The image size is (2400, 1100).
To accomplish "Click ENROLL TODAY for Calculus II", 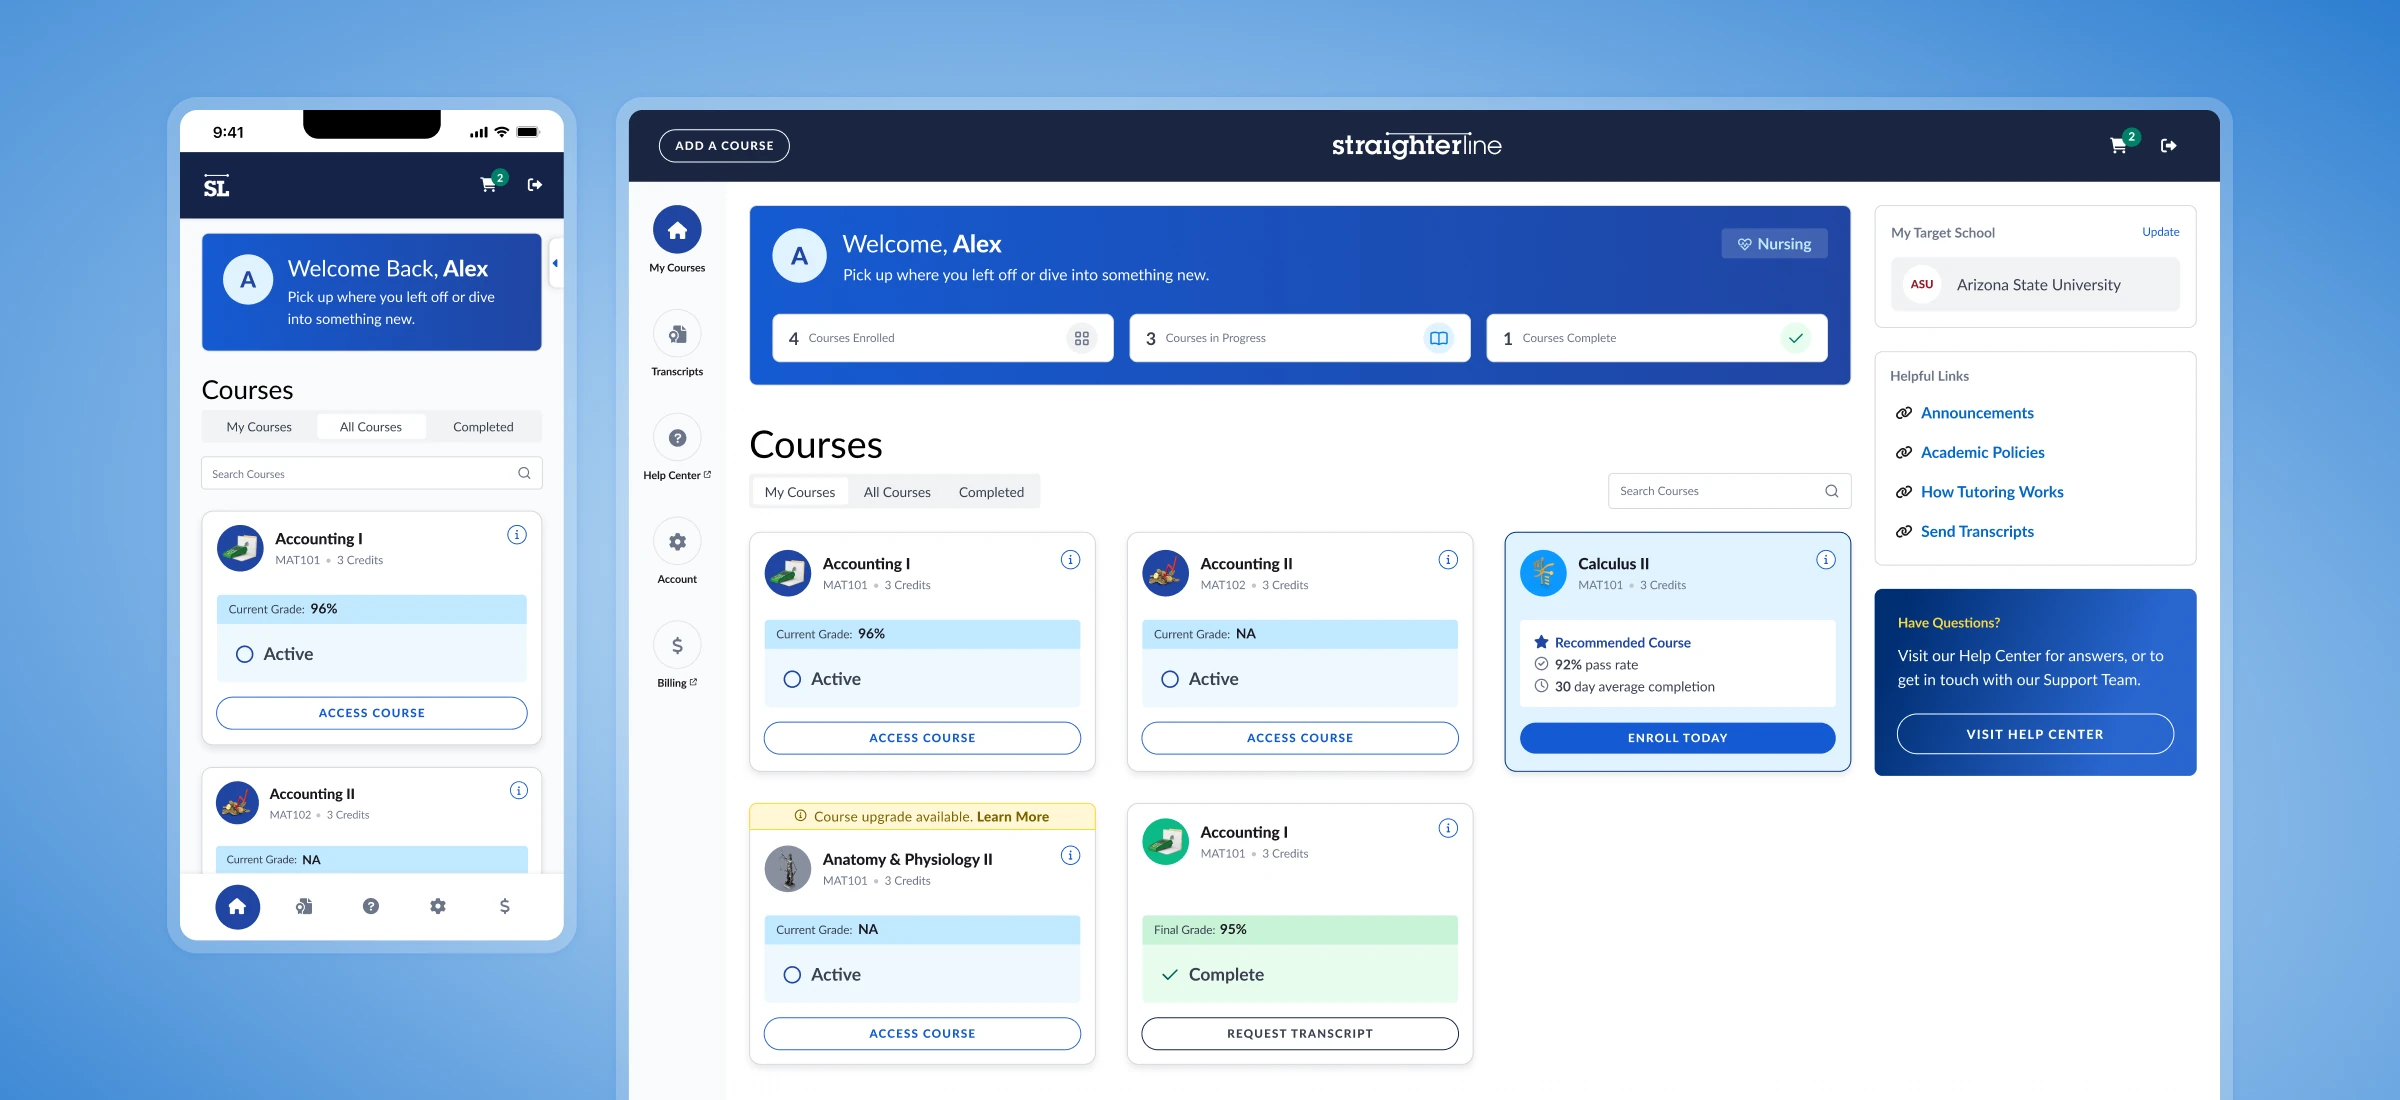I will coord(1677,738).
